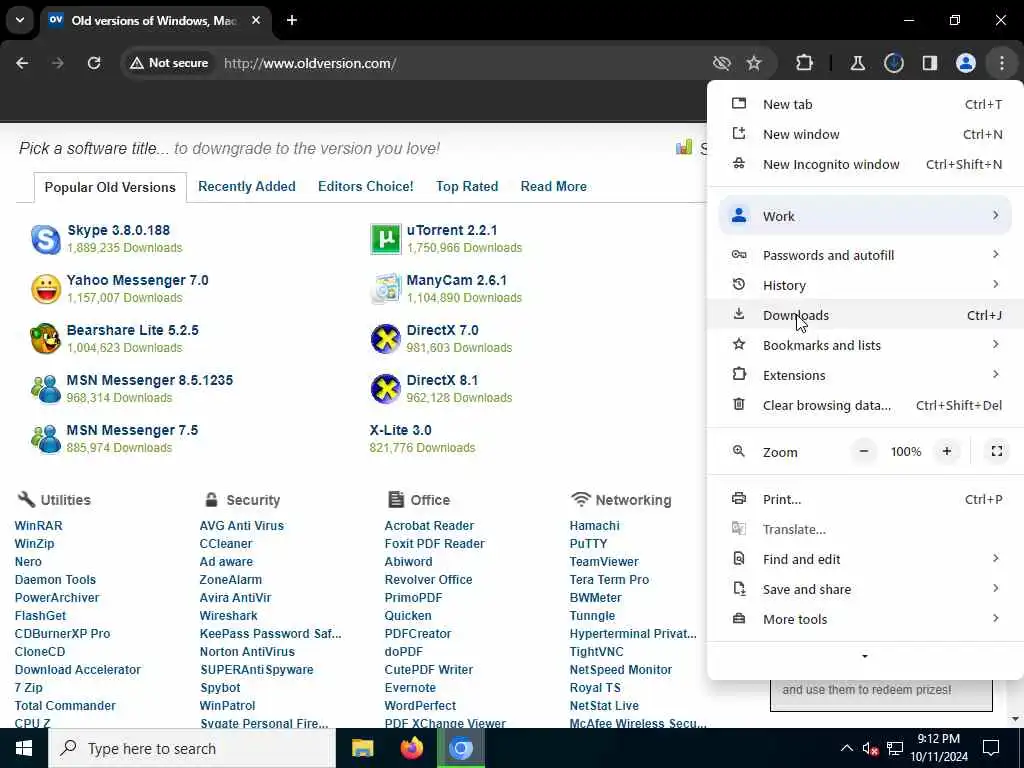Open the TeamViewer link under Networking
This screenshot has height=768, width=1024.
point(604,561)
